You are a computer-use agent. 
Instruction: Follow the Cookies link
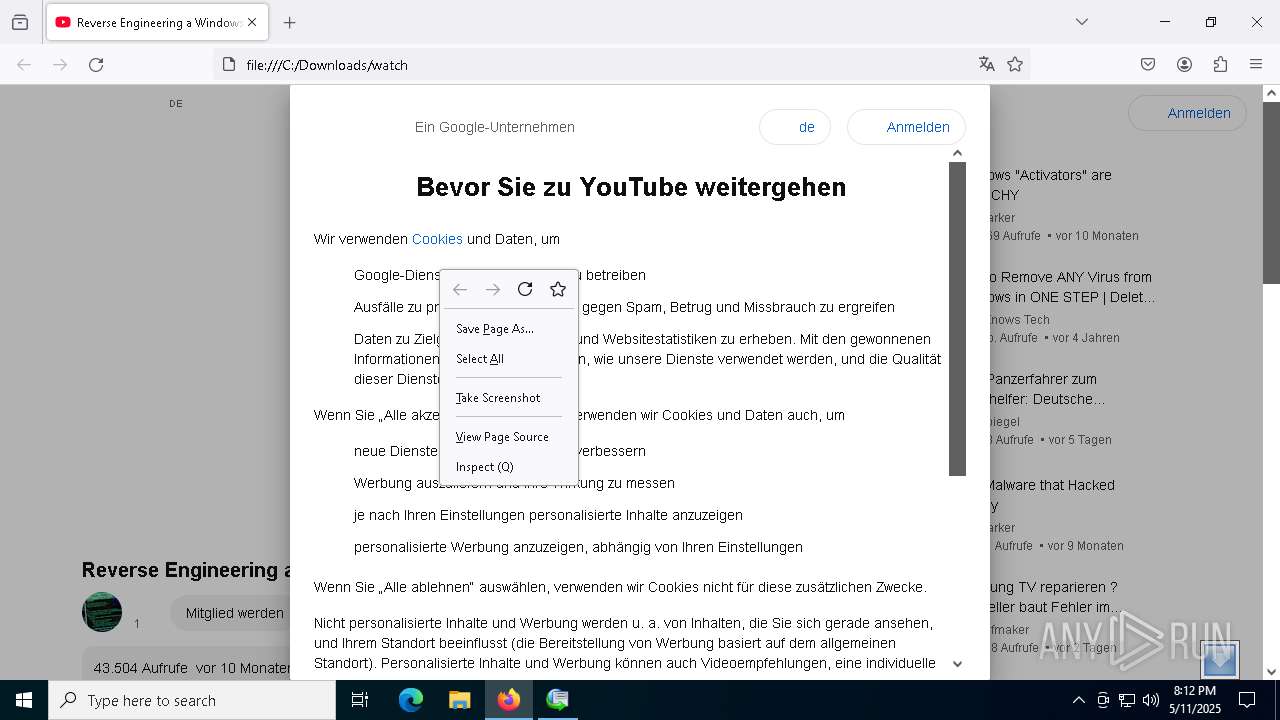[437, 239]
